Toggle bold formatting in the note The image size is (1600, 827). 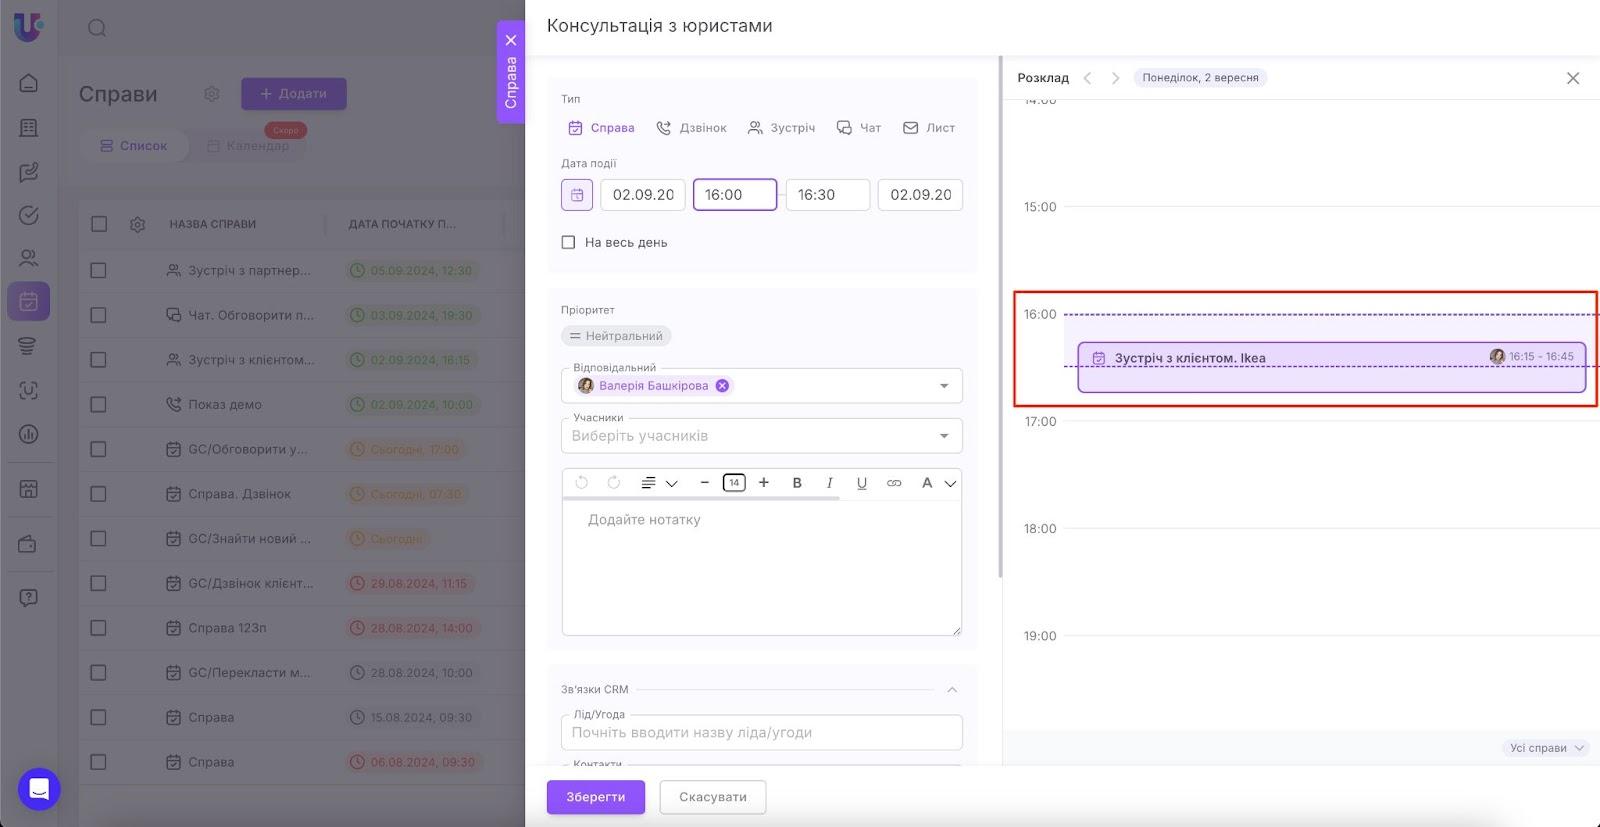(797, 483)
